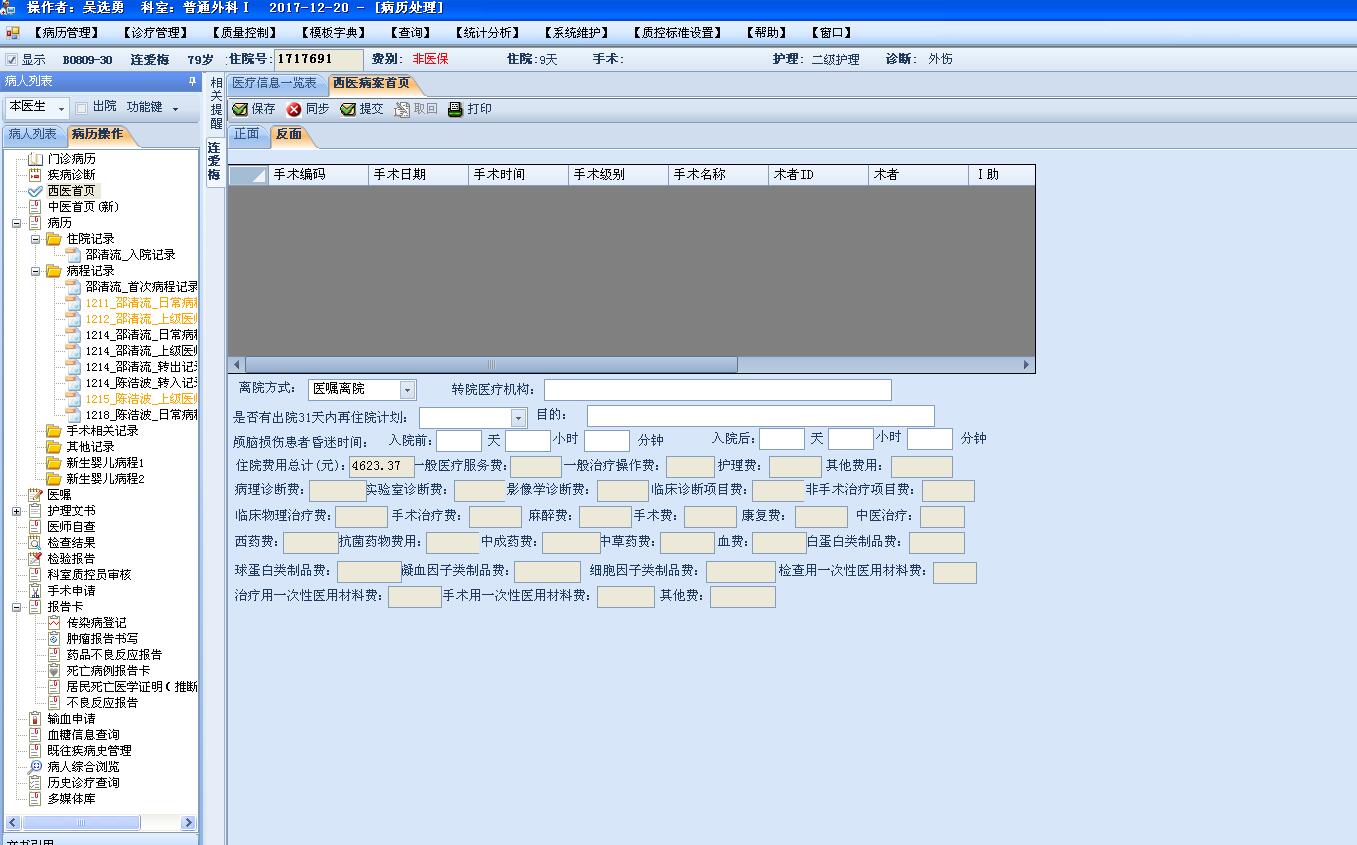
Task: Open the 功能键 dropdown arrow
Action: 175,108
